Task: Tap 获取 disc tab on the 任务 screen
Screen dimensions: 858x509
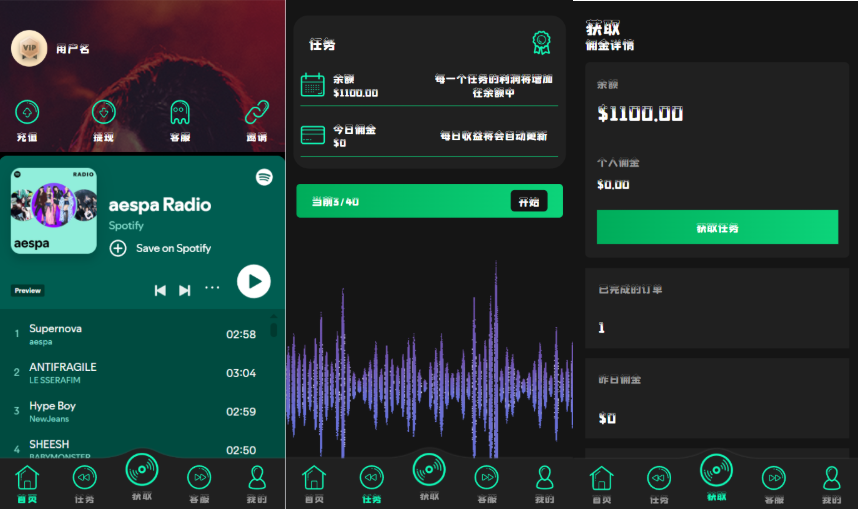Action: tap(429, 475)
